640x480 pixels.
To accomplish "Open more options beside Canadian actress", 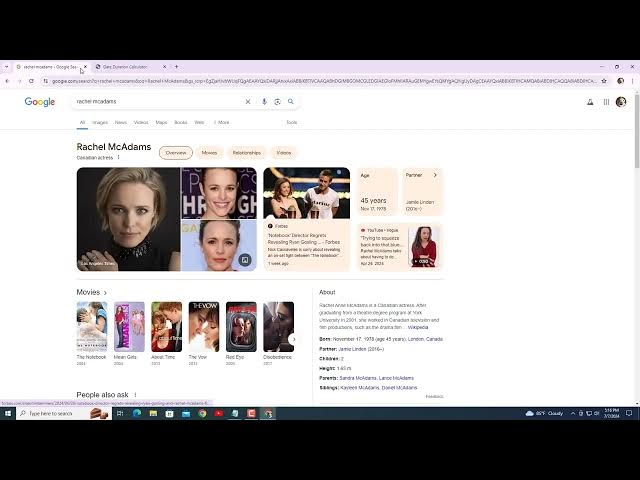I will [119, 158].
